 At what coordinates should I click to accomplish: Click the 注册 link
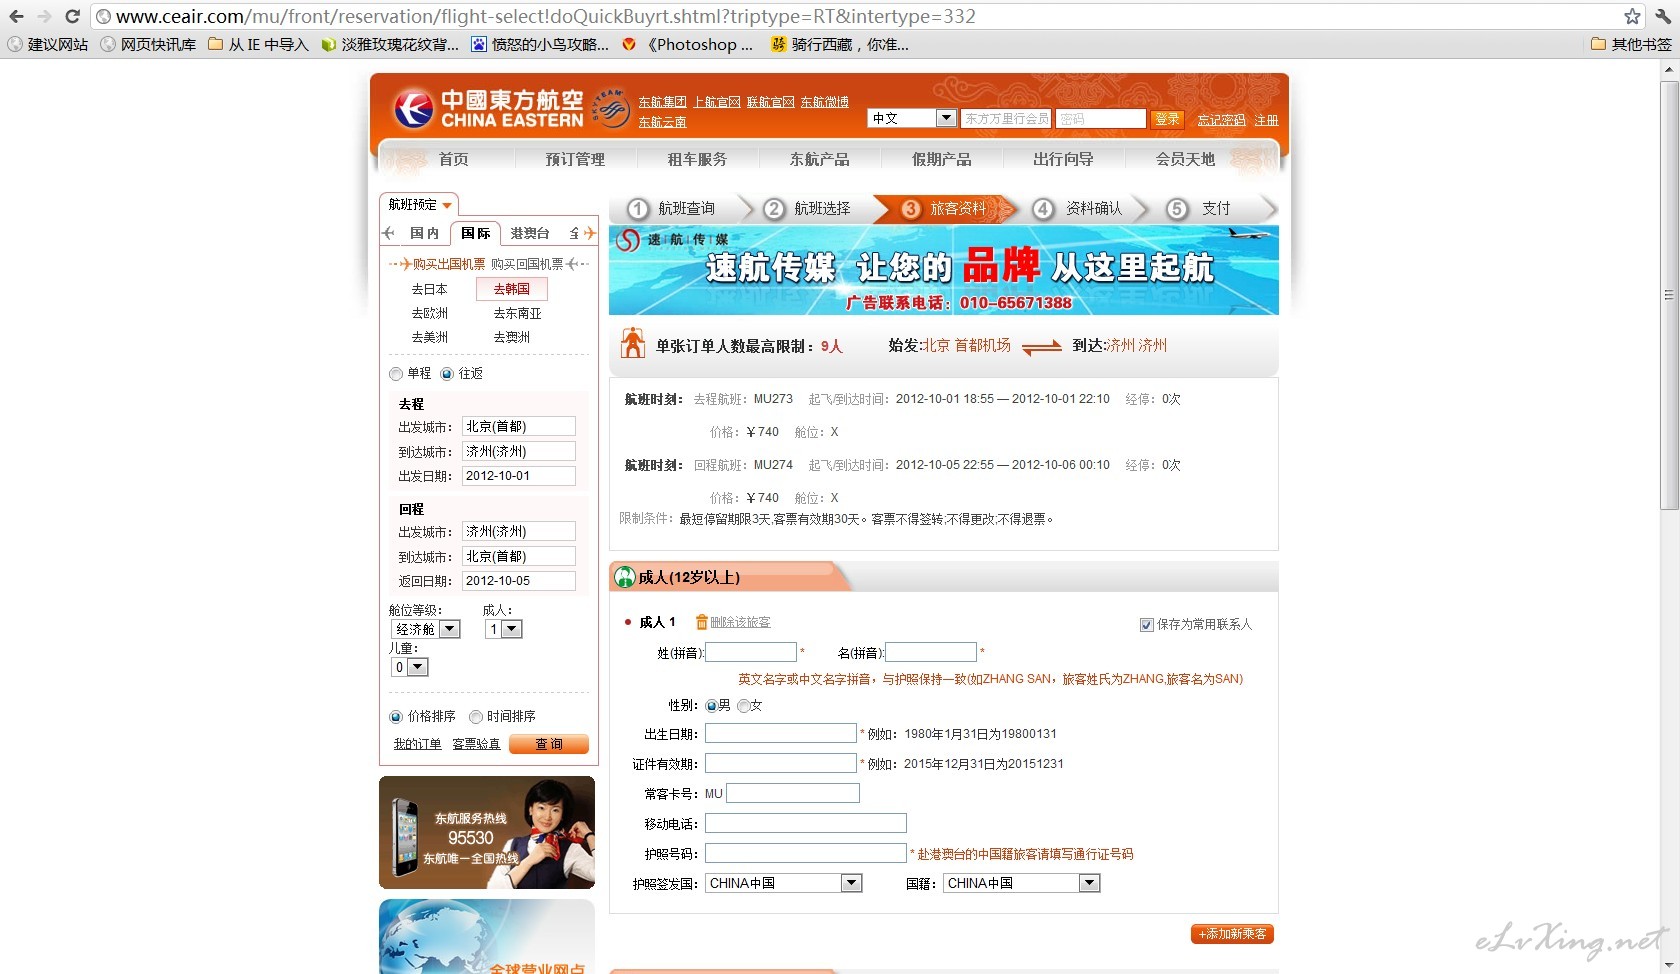click(x=1267, y=120)
